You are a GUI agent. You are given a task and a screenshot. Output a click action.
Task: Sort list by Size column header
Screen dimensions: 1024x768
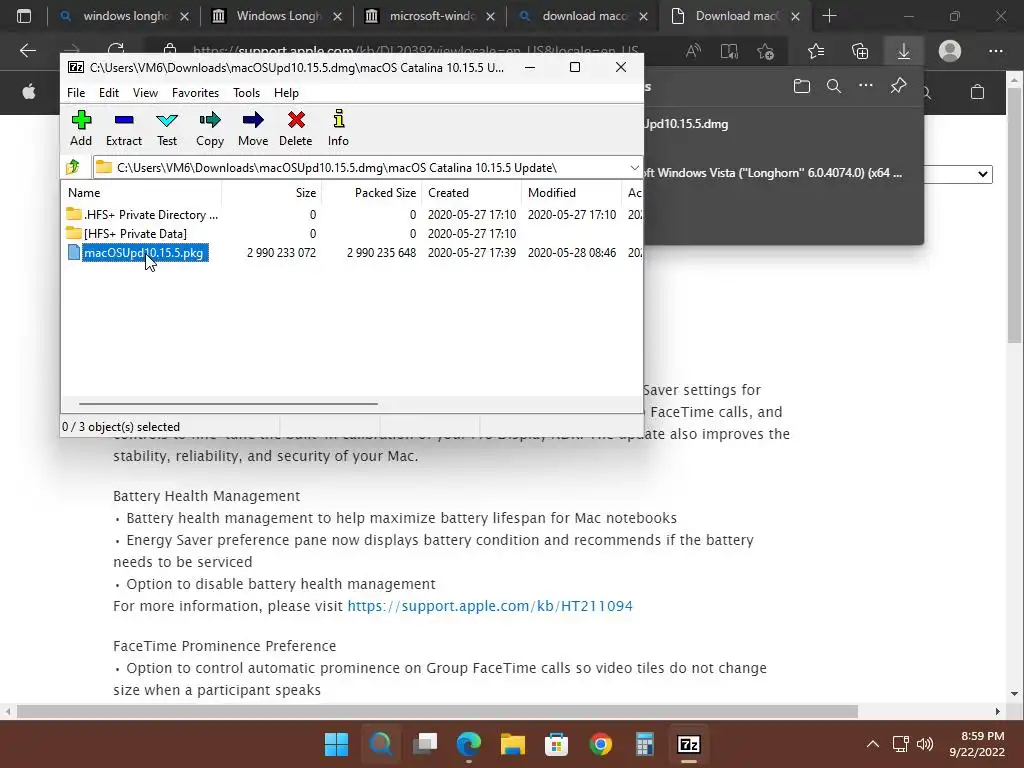point(272,193)
